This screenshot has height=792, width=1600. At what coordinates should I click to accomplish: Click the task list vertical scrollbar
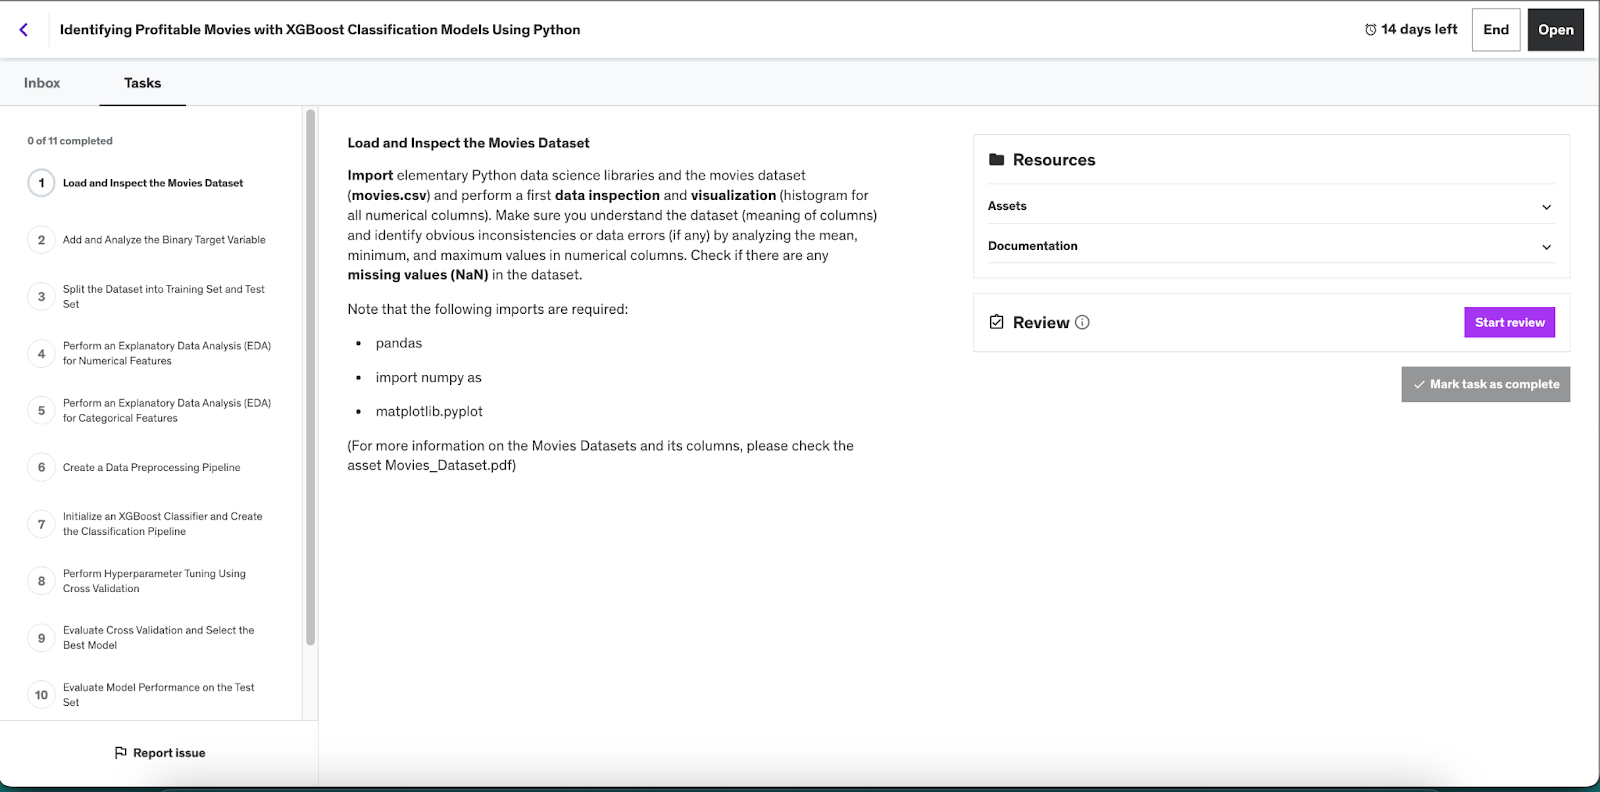pyautogui.click(x=311, y=378)
